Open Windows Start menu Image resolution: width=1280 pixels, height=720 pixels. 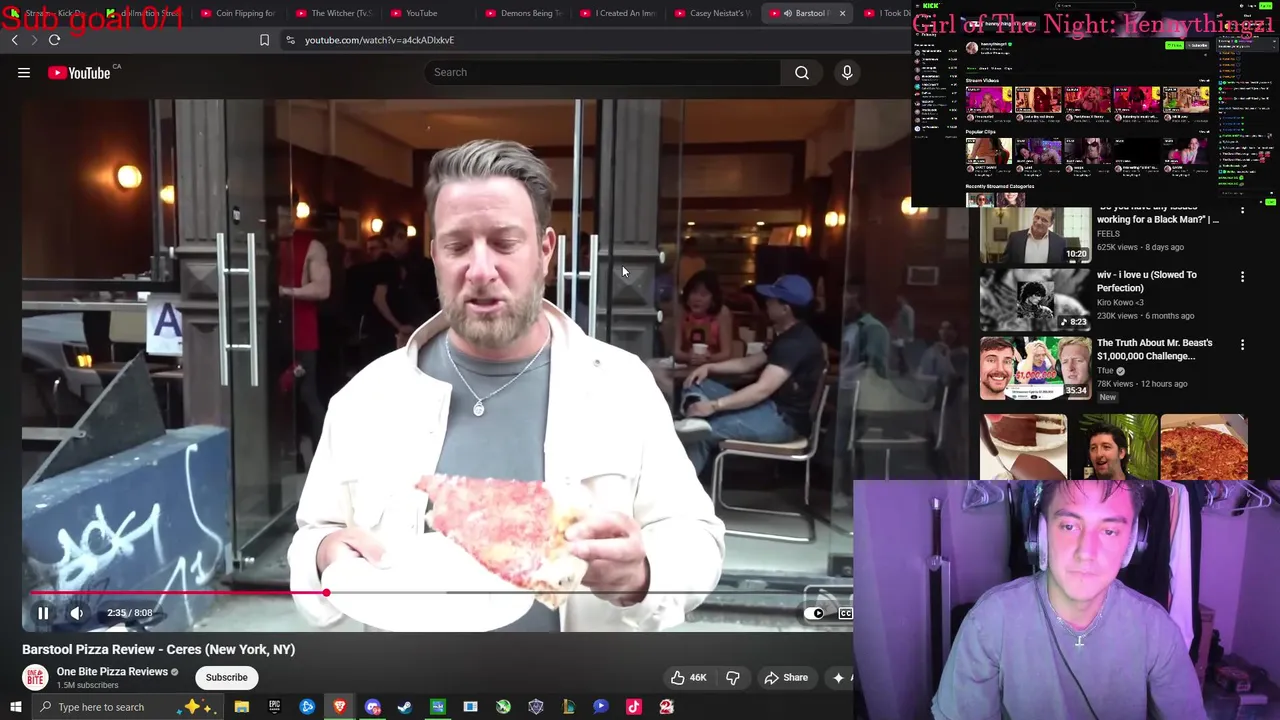(15, 707)
